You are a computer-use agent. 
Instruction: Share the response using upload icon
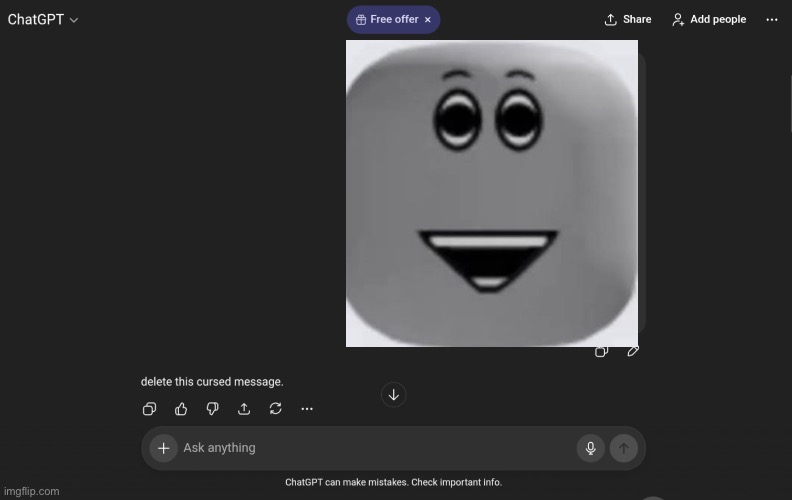(244, 409)
